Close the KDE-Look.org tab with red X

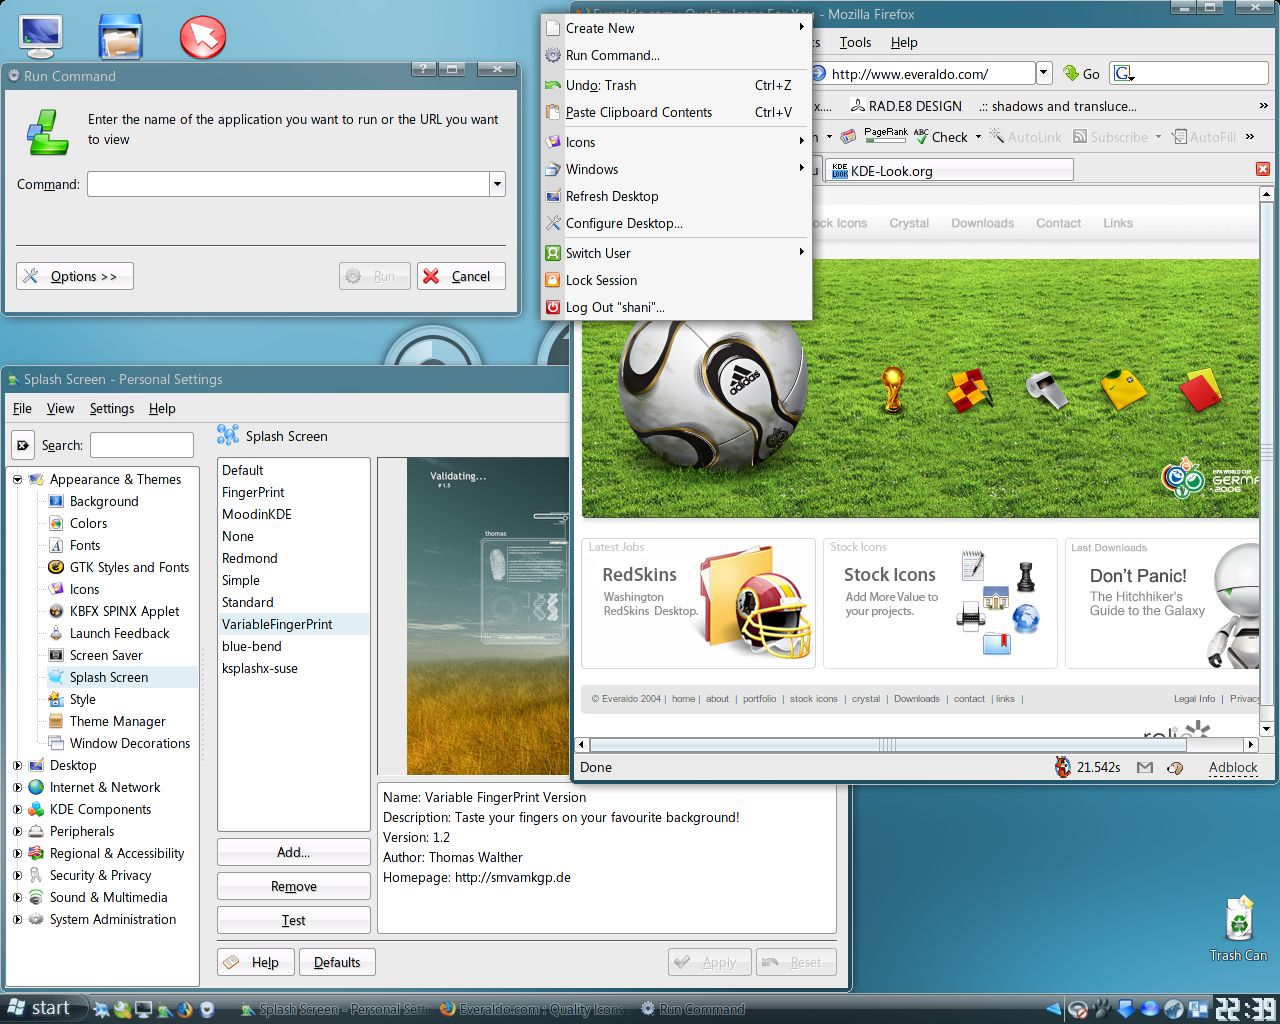(1263, 169)
